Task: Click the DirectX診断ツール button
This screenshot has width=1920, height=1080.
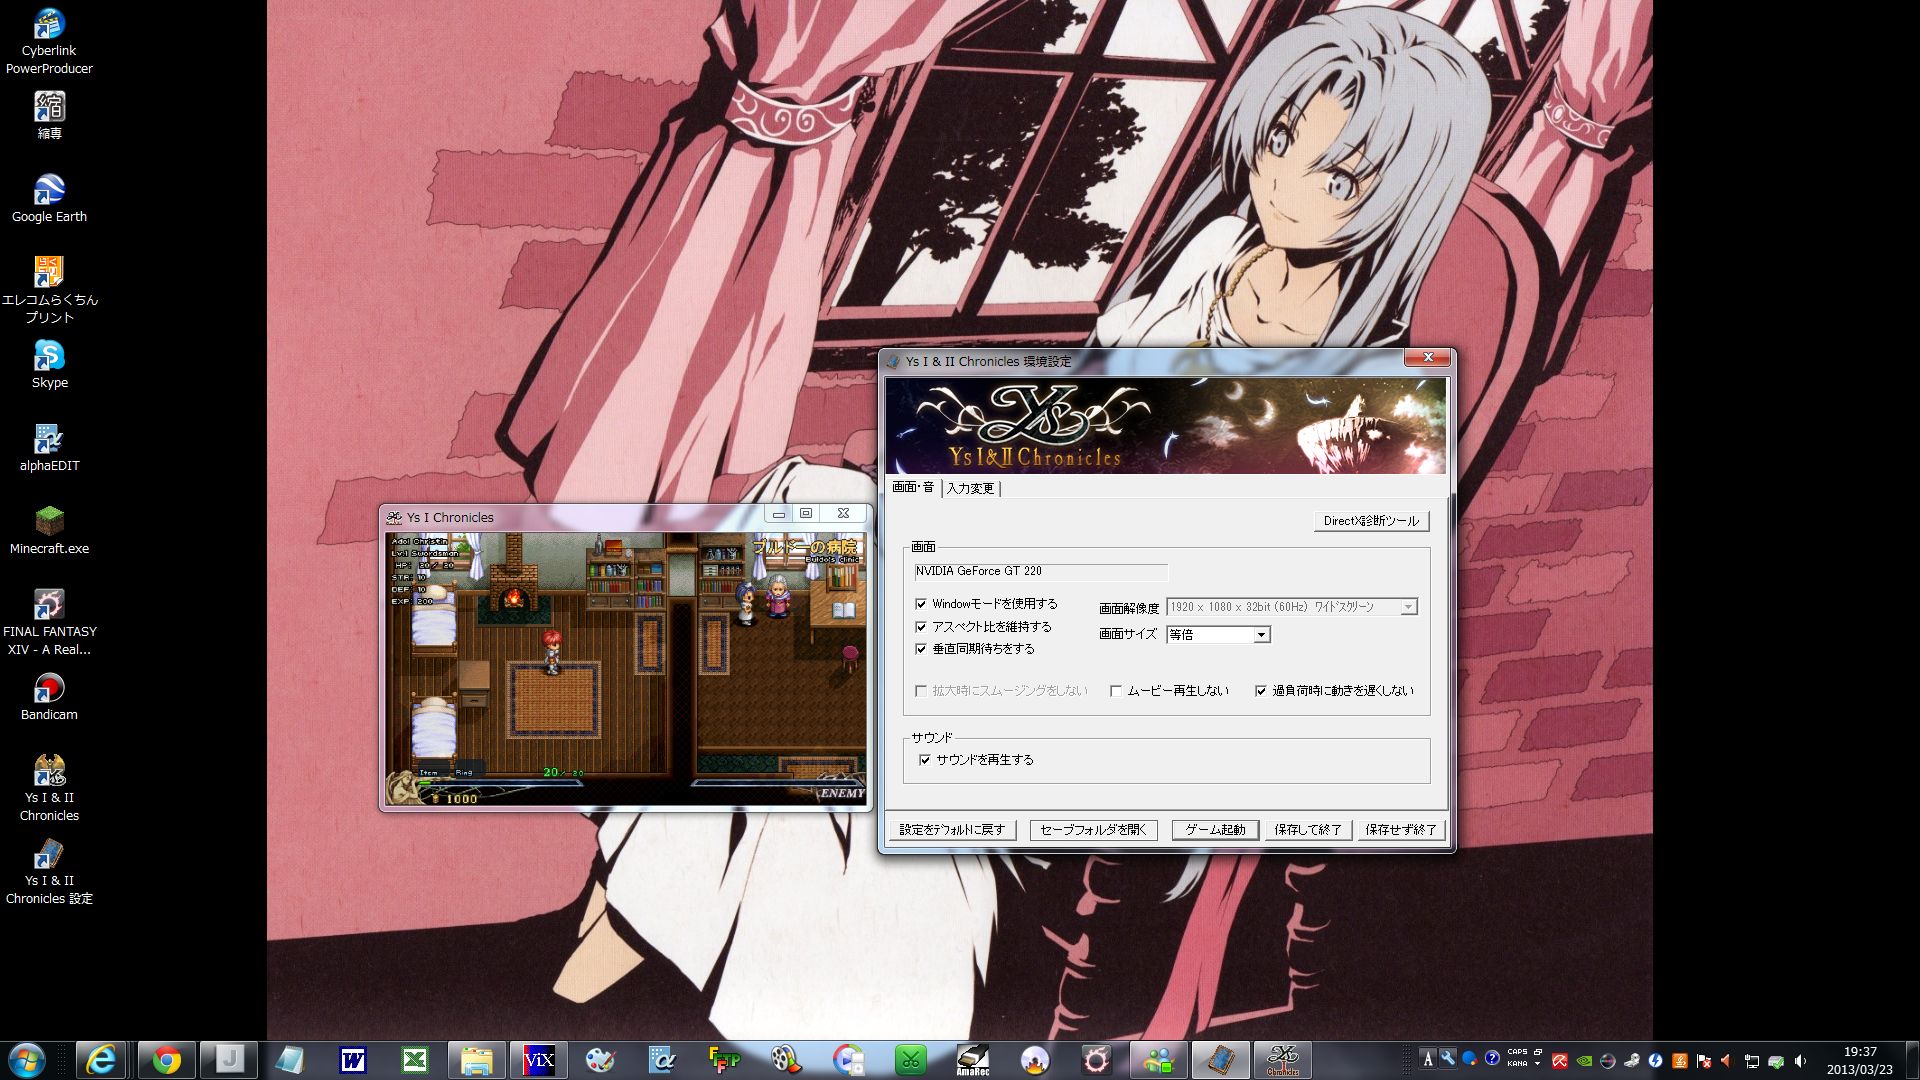Action: click(x=1371, y=521)
